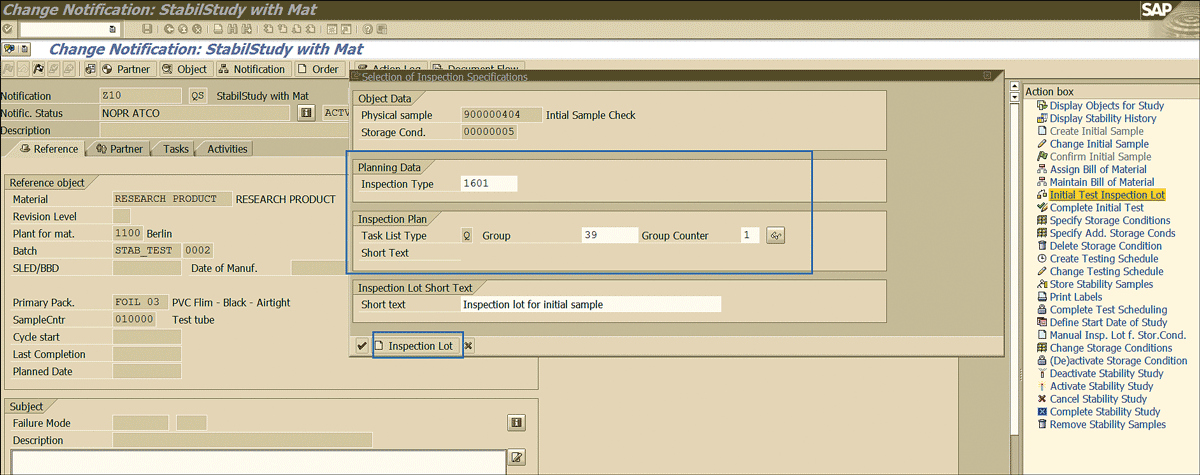Click the Object toolbar button
1200x475 pixels.
(x=186, y=69)
